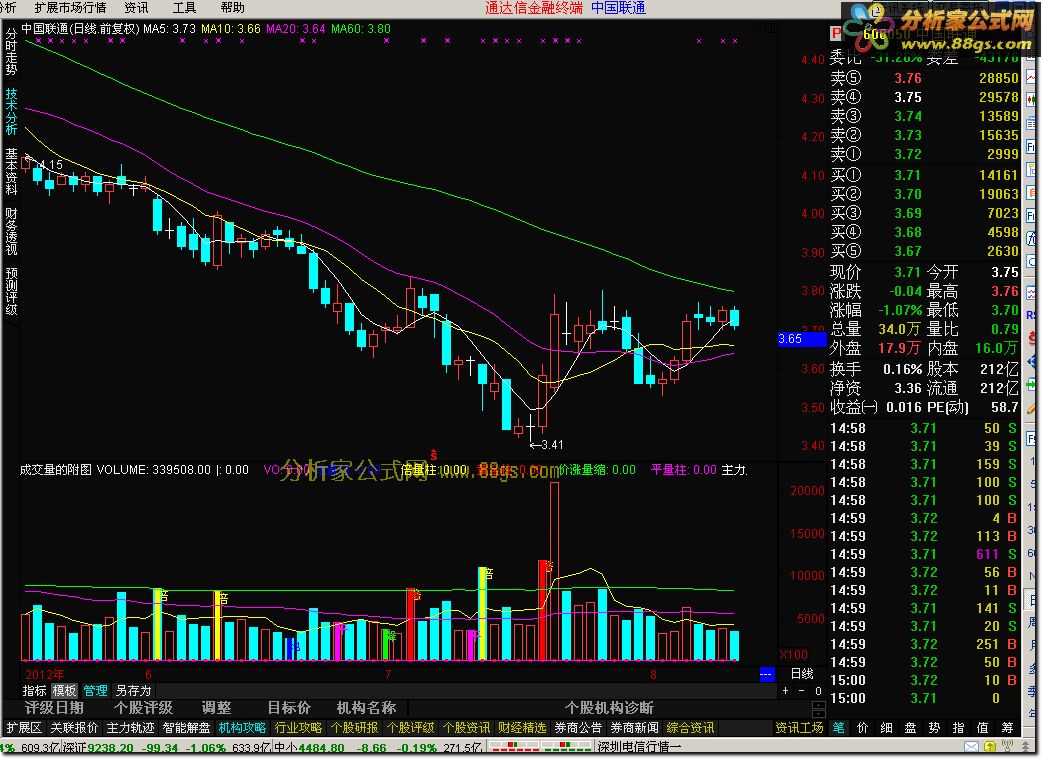The height and width of the screenshot is (759, 1043).
Task: Select the 势 tab
Action: [934, 728]
